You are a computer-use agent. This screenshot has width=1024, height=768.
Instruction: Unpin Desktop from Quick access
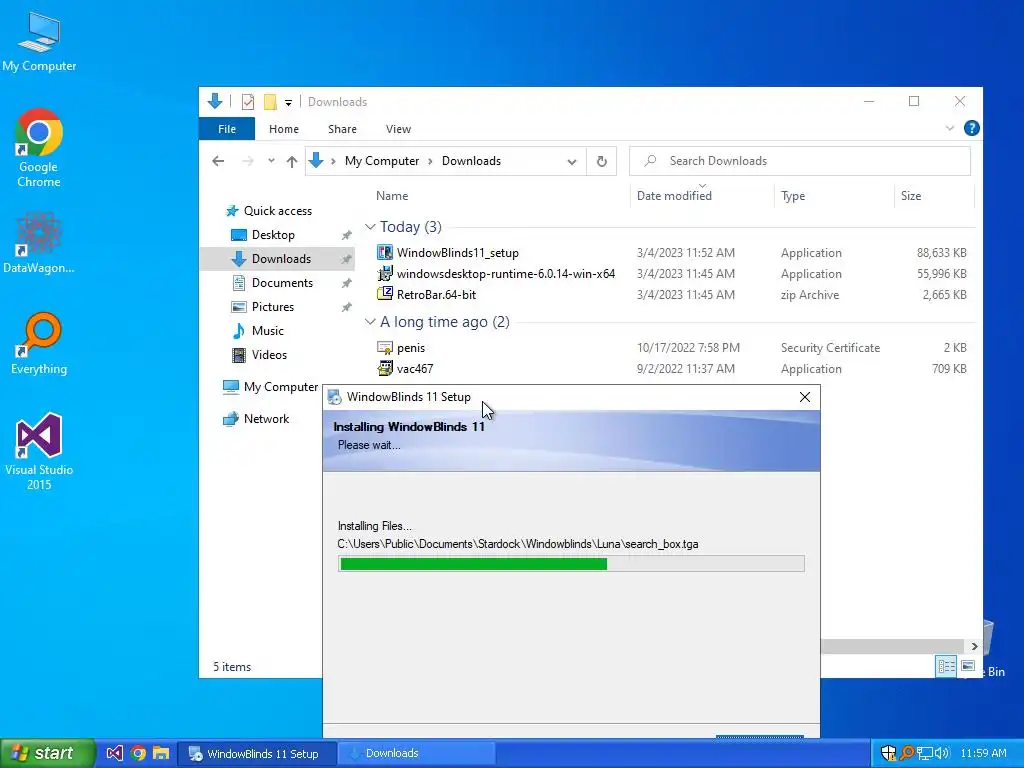pos(346,235)
